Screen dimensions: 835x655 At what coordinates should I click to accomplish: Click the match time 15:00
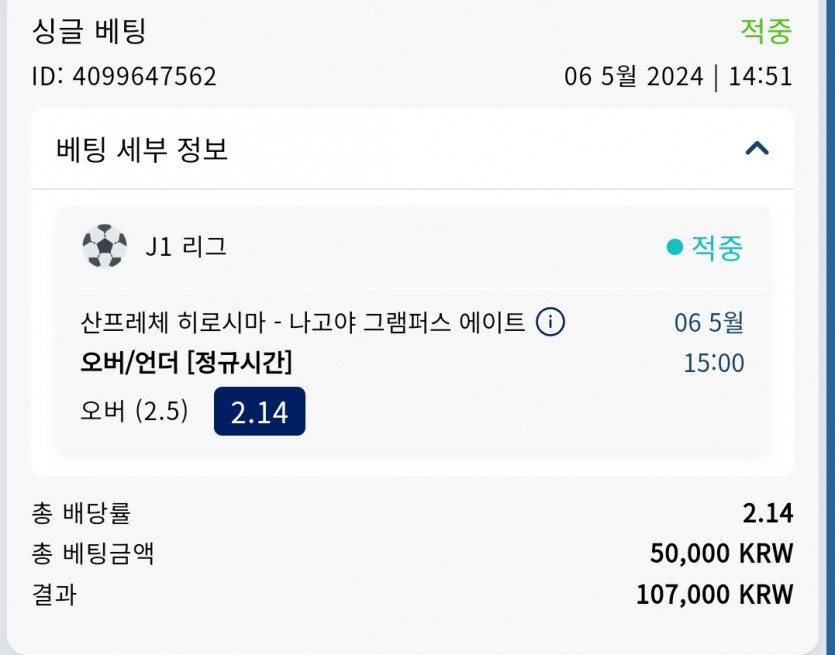tap(714, 363)
